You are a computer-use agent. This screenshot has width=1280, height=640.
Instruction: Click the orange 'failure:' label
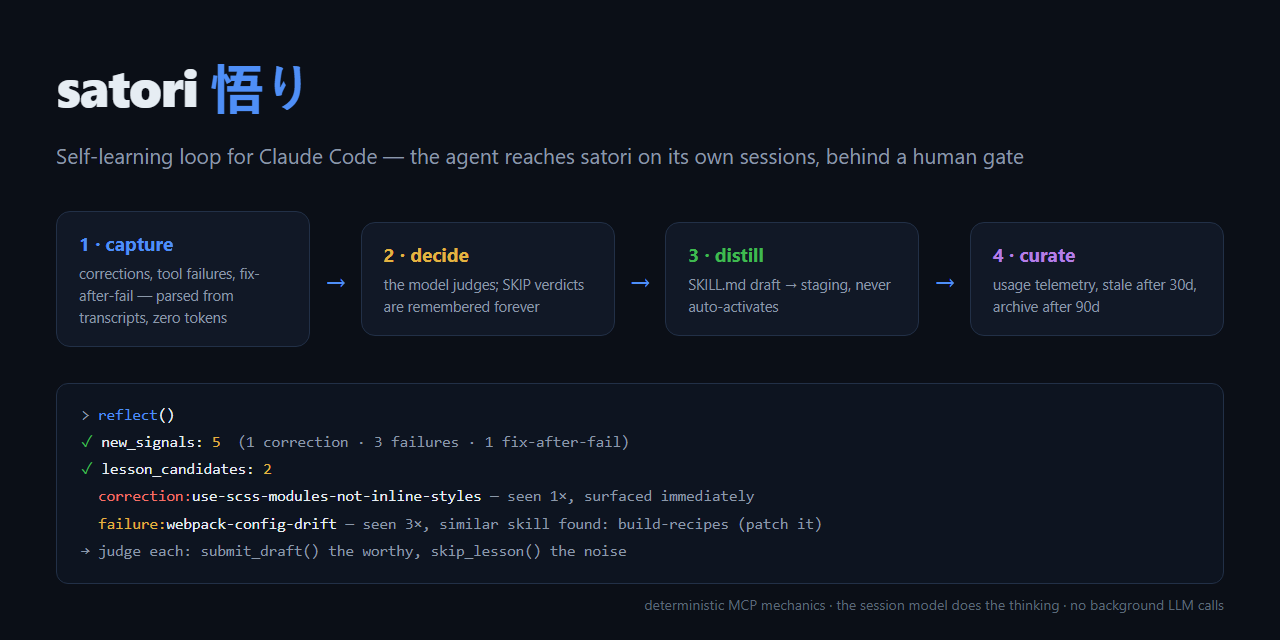[x=132, y=524]
